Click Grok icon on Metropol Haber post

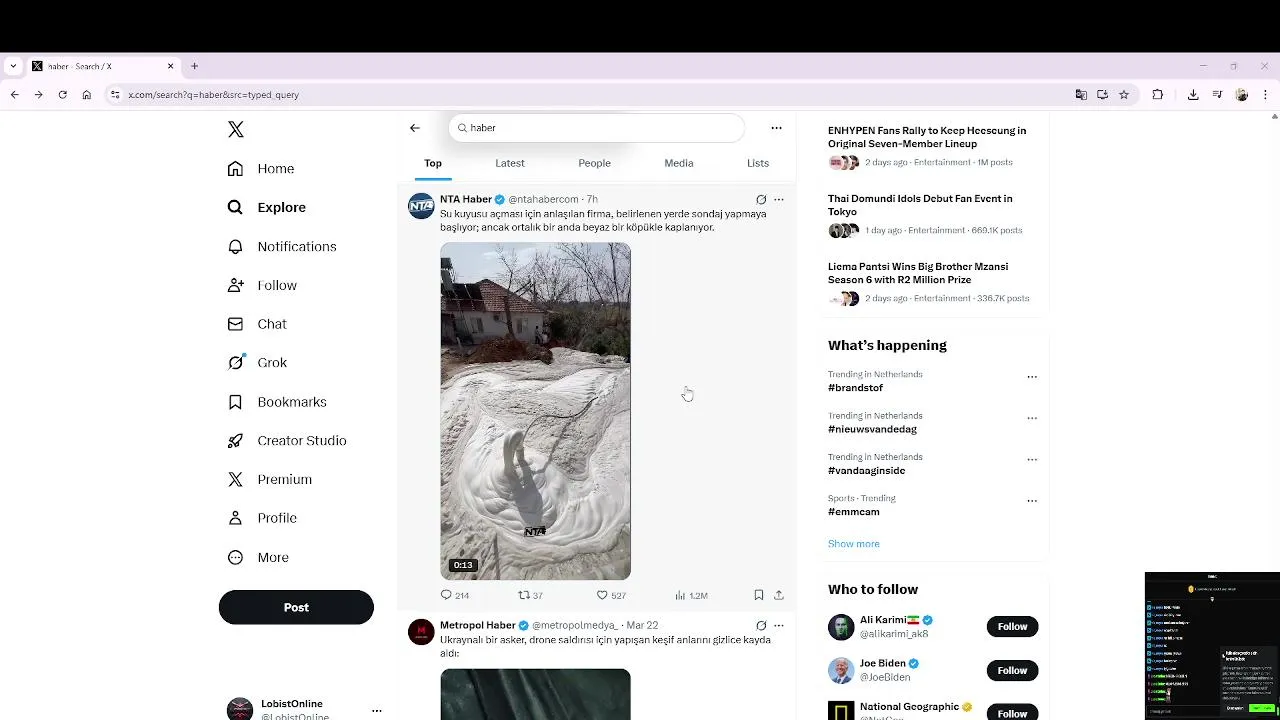(x=761, y=625)
